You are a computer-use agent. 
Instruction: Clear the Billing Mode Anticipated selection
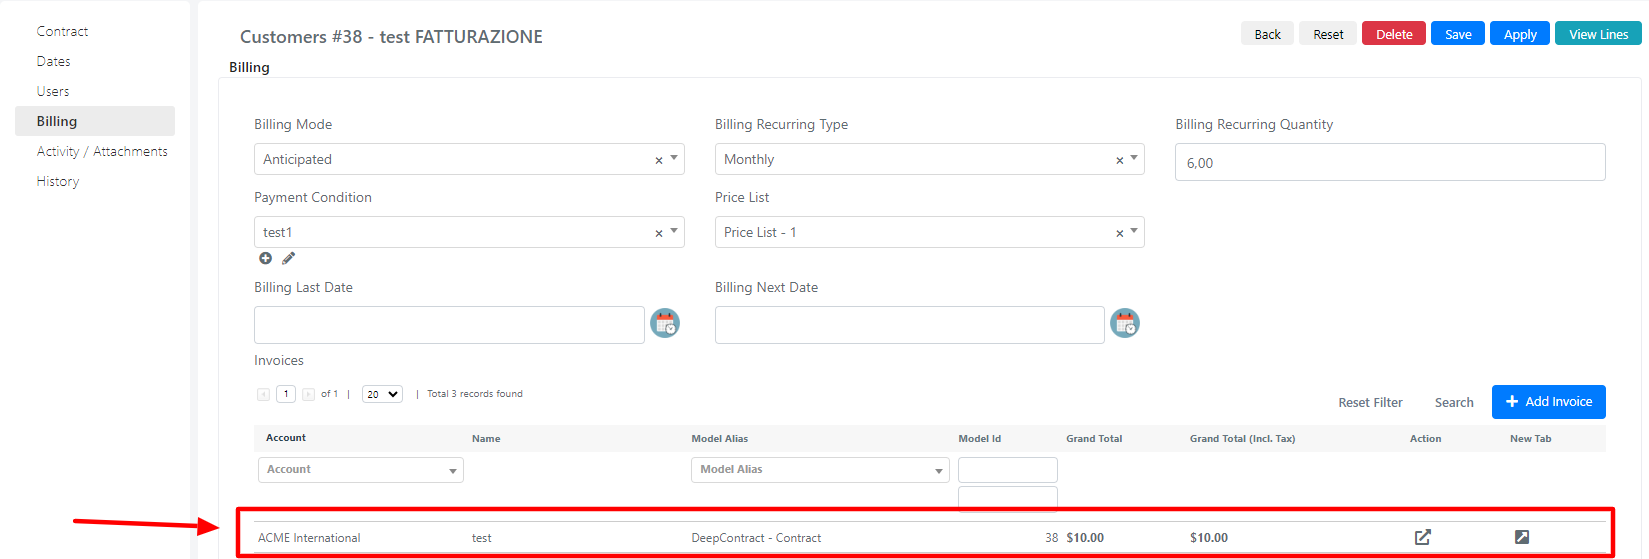659,160
